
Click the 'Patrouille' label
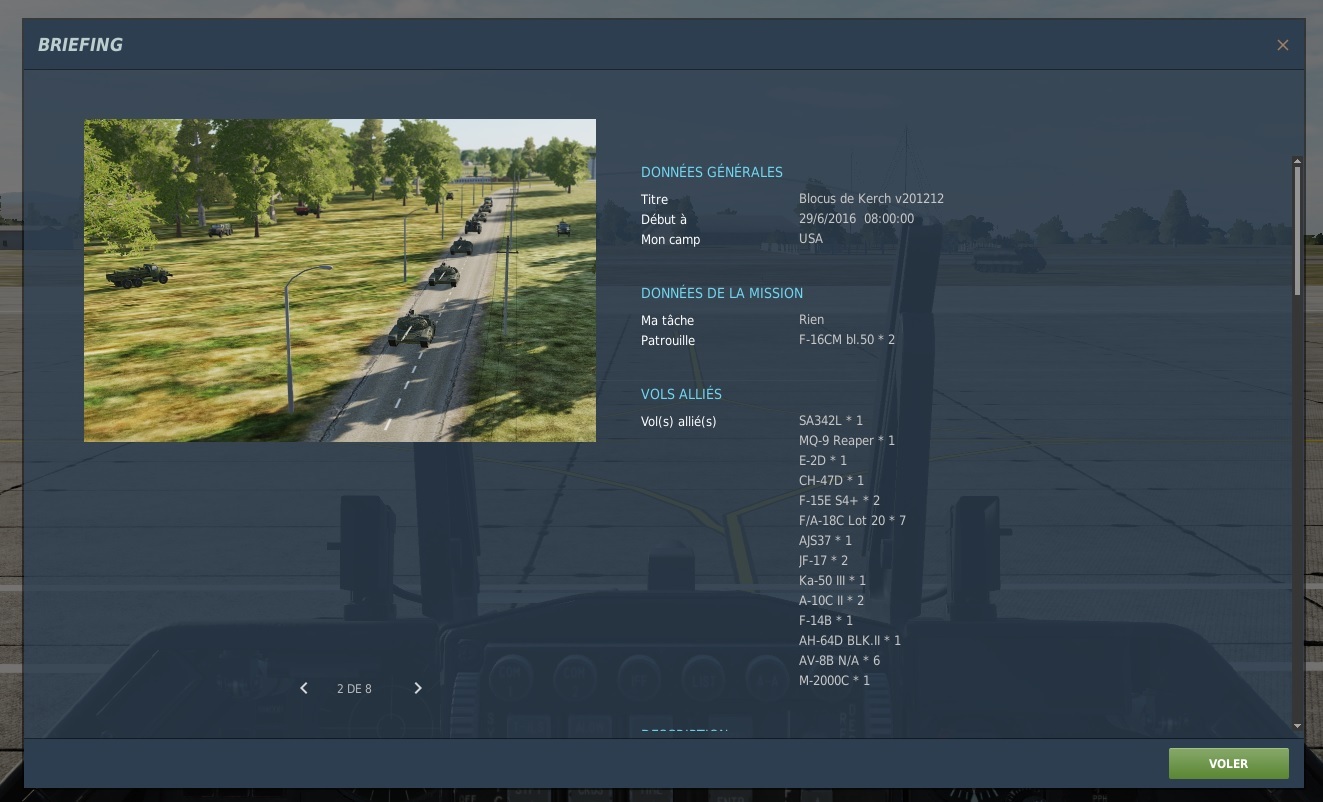click(668, 341)
